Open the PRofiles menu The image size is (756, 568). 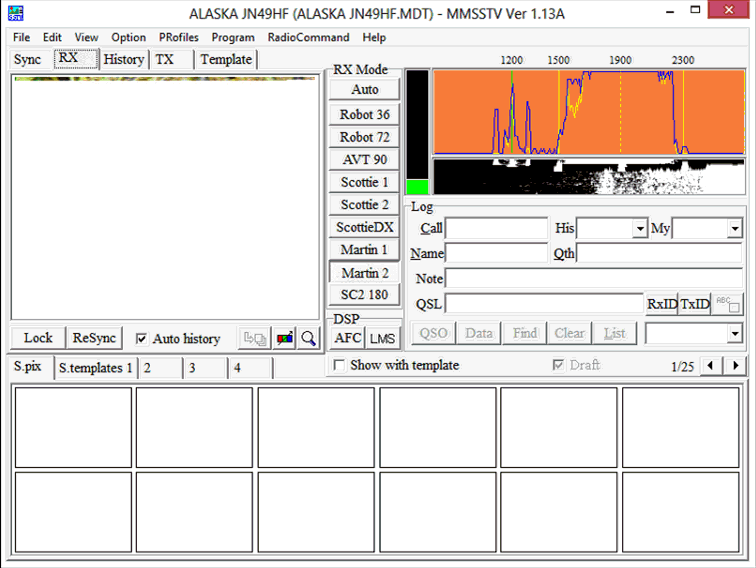pos(178,37)
